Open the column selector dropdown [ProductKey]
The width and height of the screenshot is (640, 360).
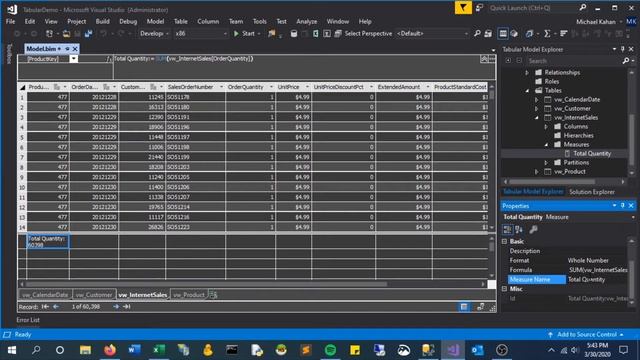(73, 59)
